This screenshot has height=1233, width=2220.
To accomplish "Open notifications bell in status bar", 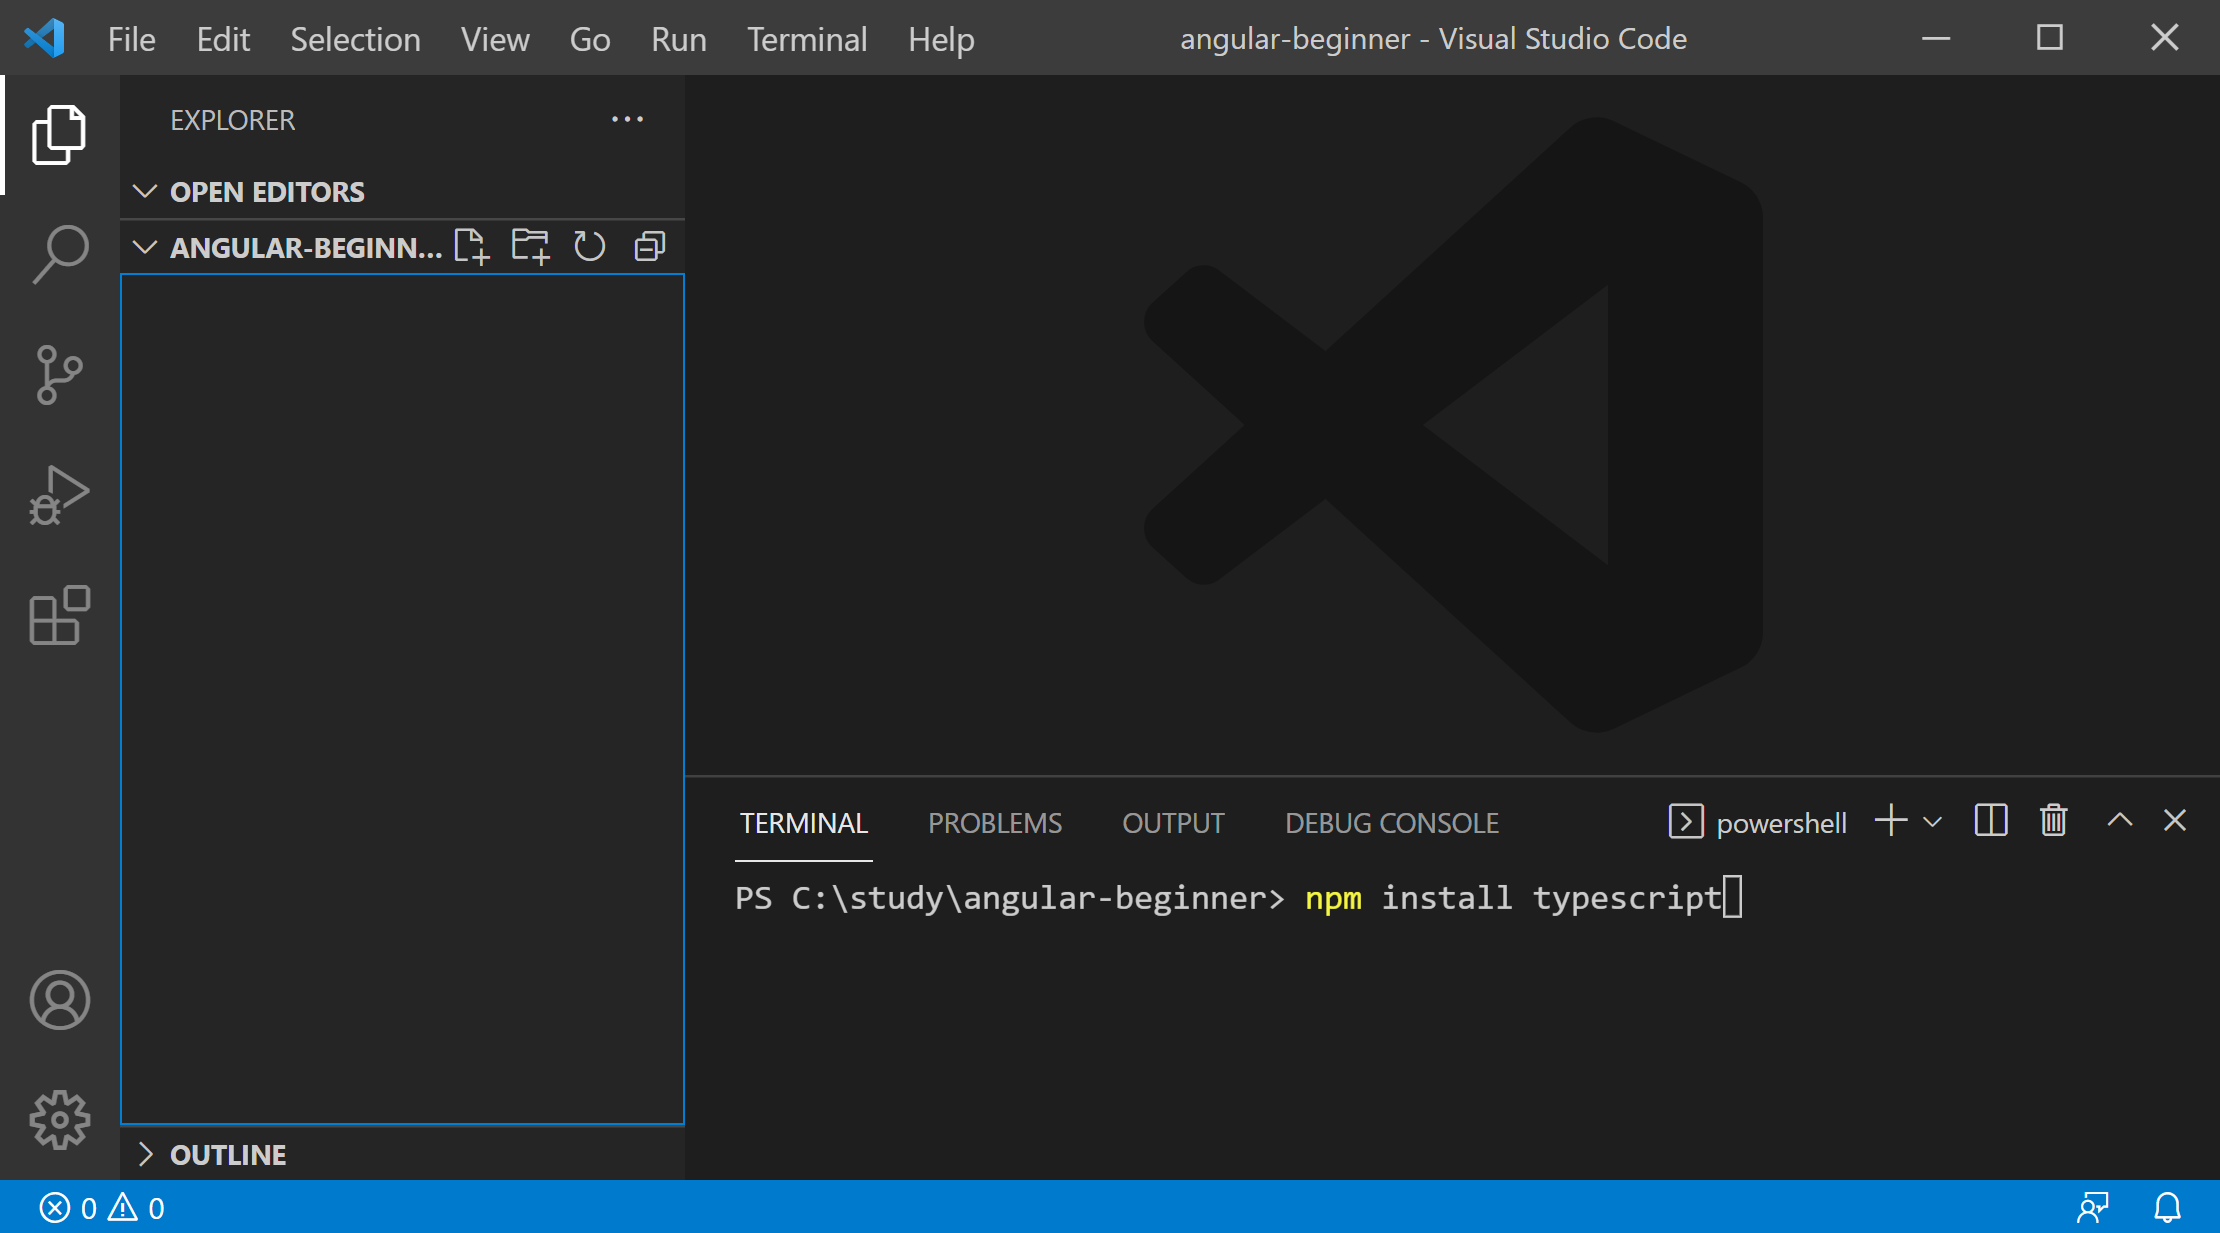I will pyautogui.click(x=2167, y=1208).
